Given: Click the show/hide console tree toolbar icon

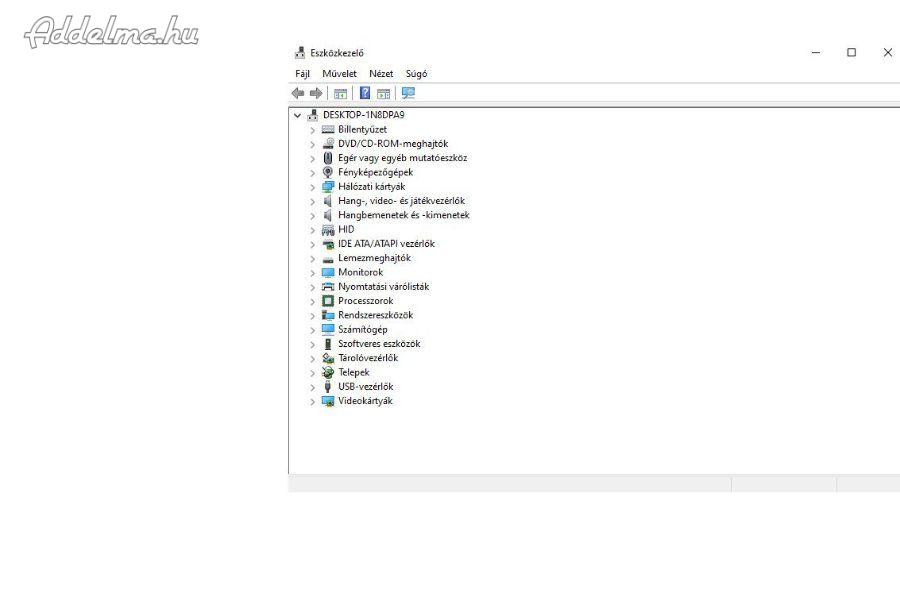Looking at the screenshot, I should [x=340, y=93].
